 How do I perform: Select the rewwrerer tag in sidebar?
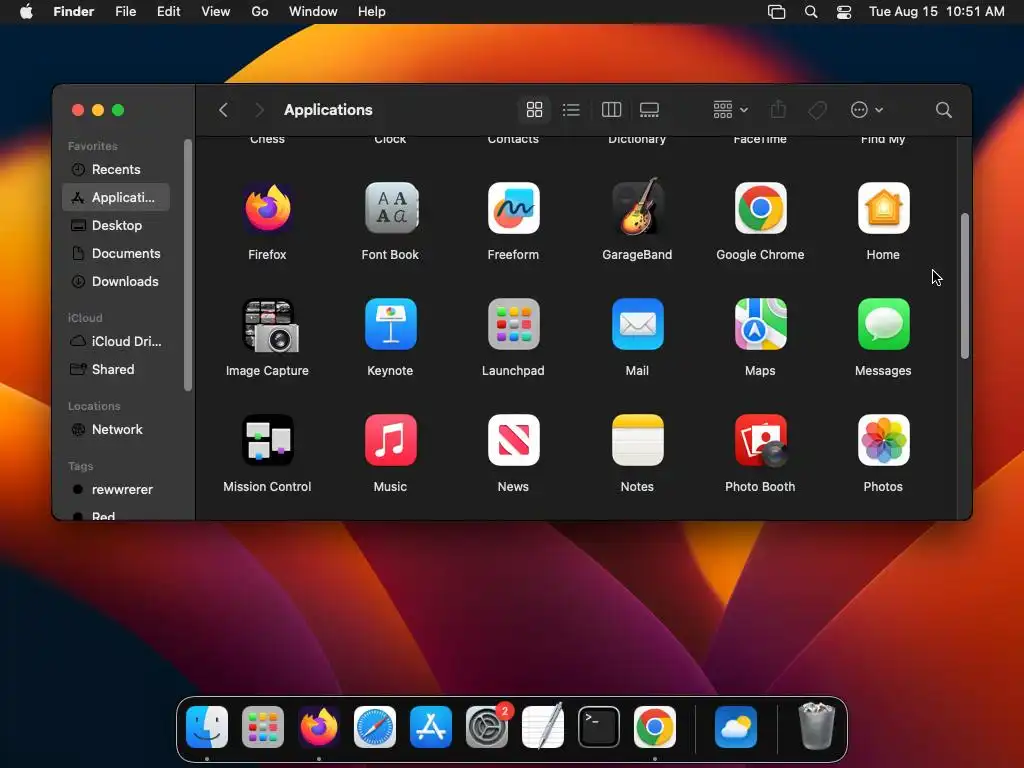(116, 490)
